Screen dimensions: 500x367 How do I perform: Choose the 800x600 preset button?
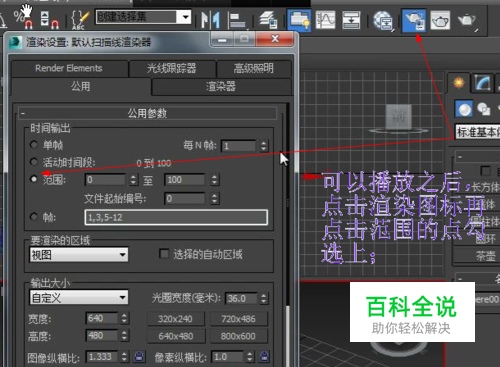(x=238, y=336)
